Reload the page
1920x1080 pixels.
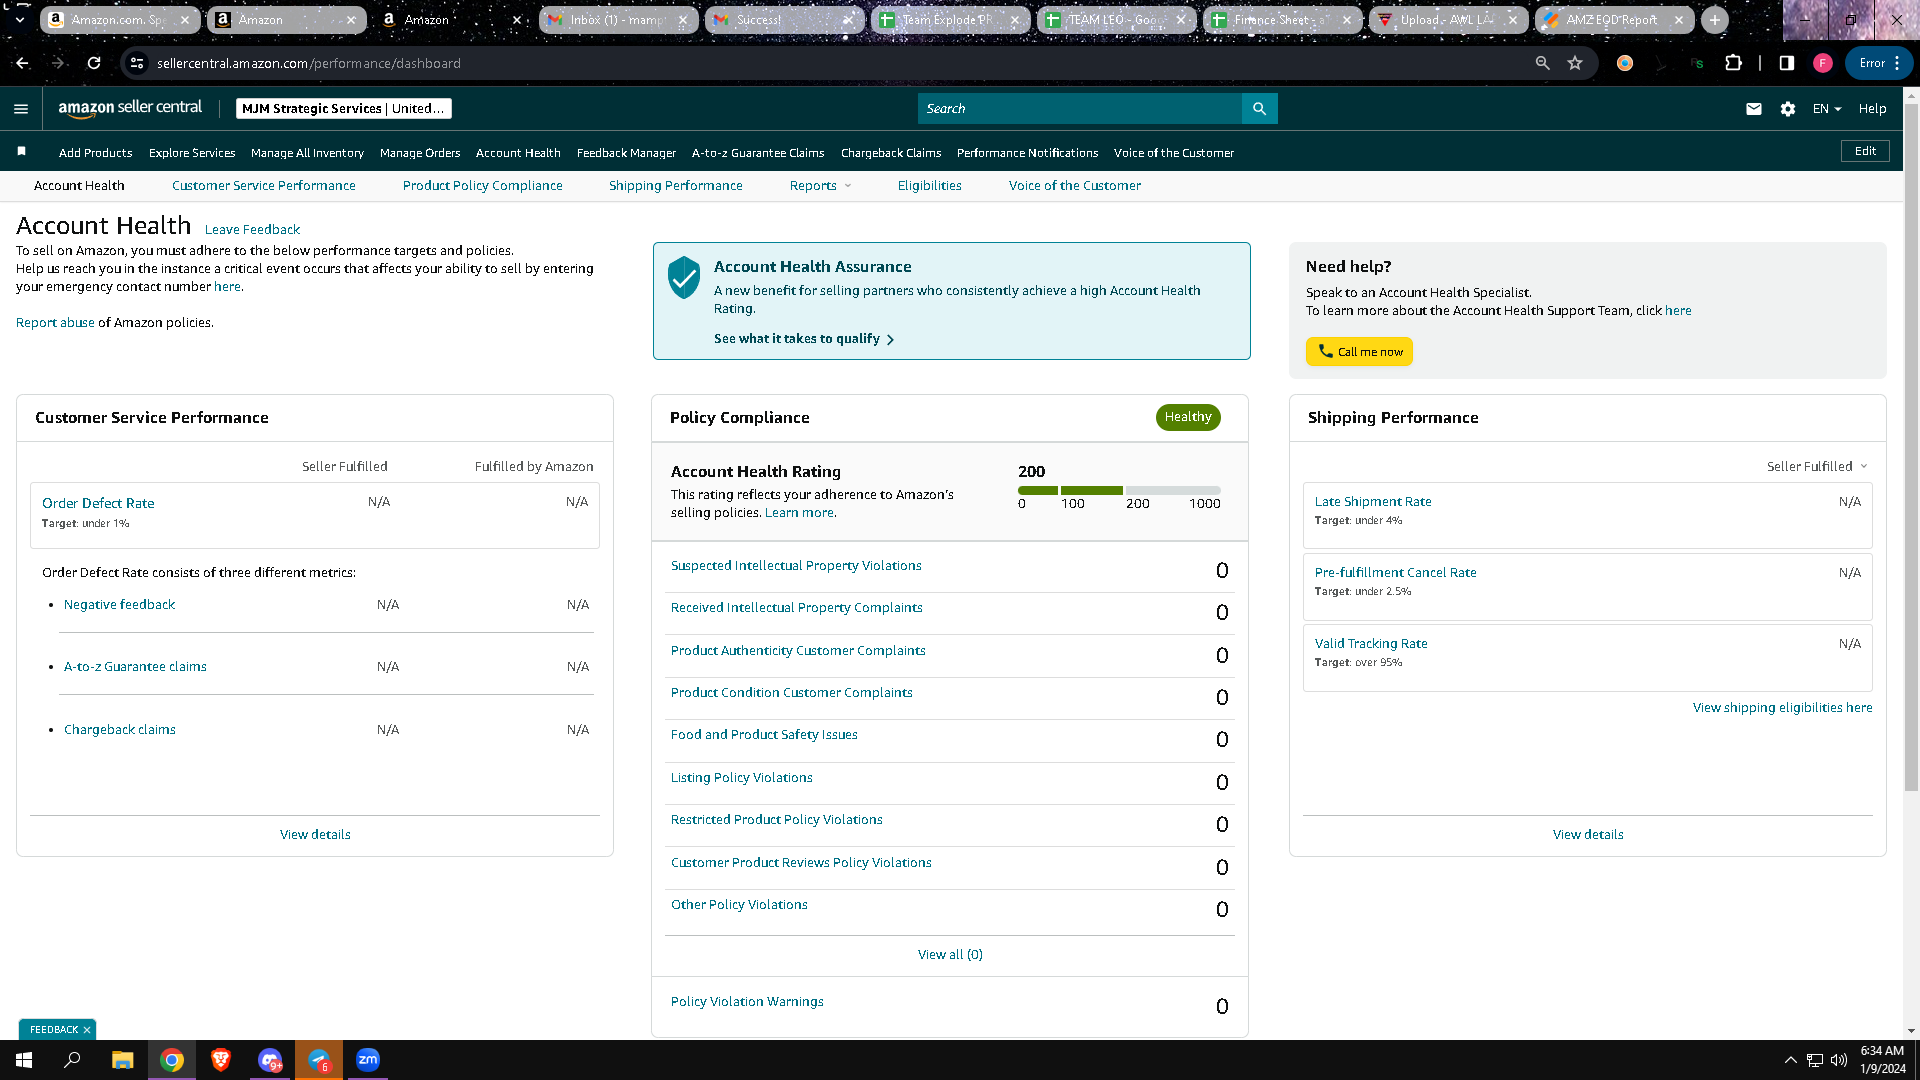(94, 63)
